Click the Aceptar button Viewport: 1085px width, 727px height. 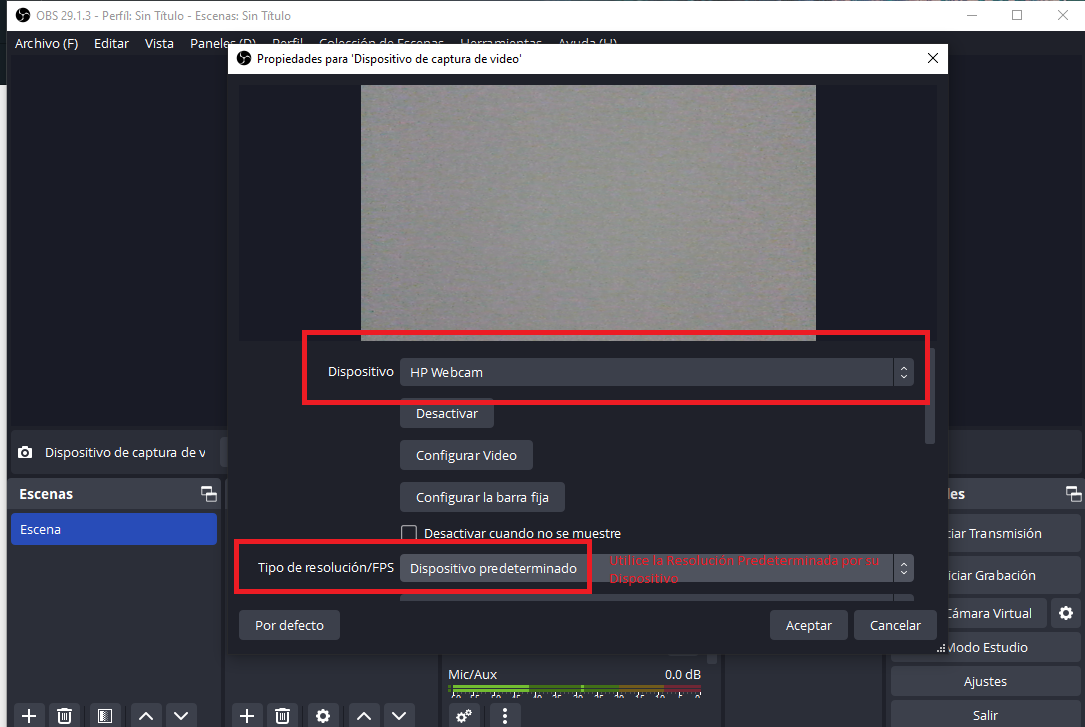coord(808,625)
